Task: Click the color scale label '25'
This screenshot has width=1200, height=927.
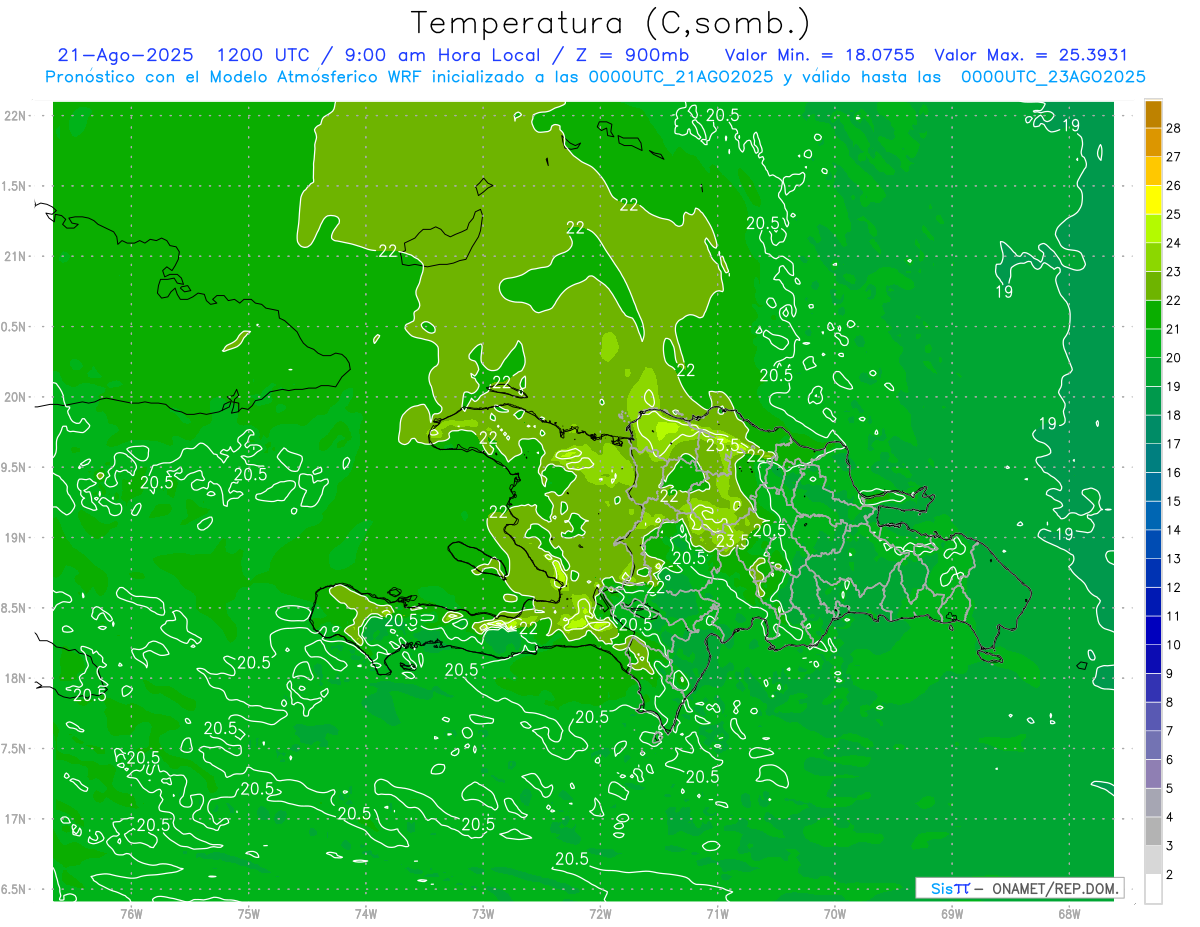Action: pos(1174,215)
